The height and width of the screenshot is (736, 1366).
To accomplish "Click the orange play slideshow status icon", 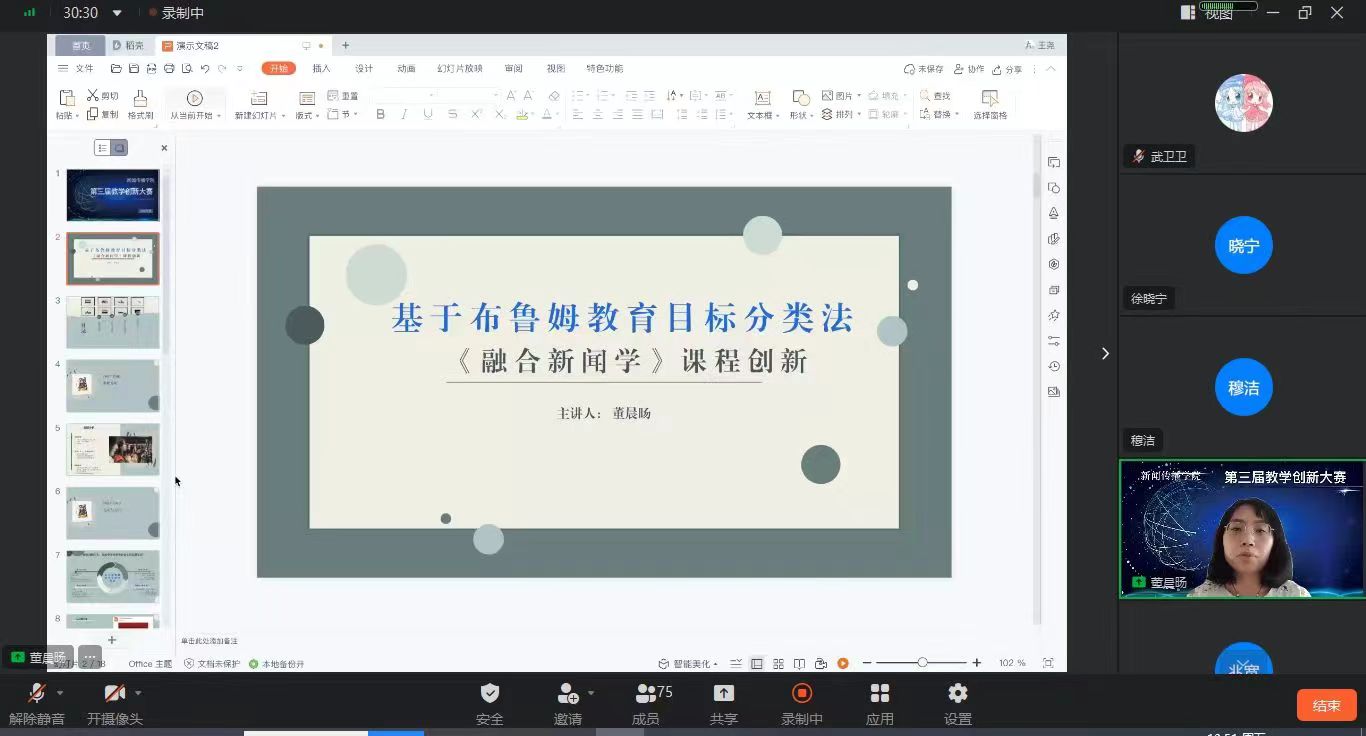I will click(843, 663).
